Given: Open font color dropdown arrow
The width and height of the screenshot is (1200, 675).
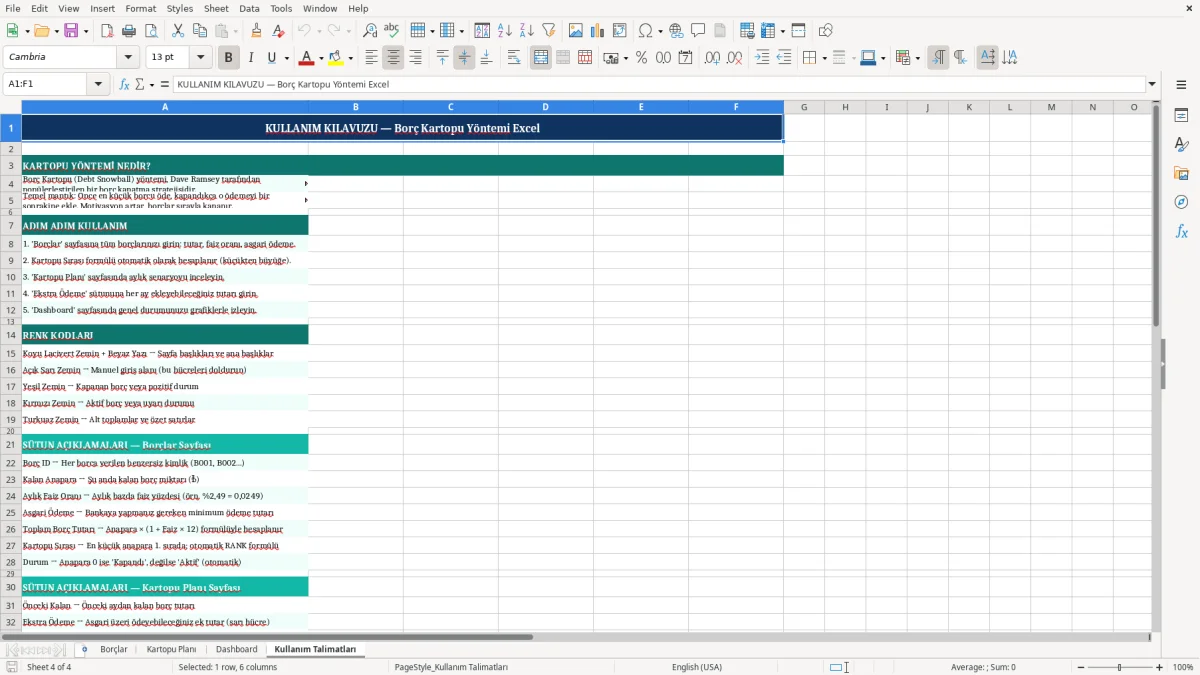Looking at the screenshot, I should 321,58.
